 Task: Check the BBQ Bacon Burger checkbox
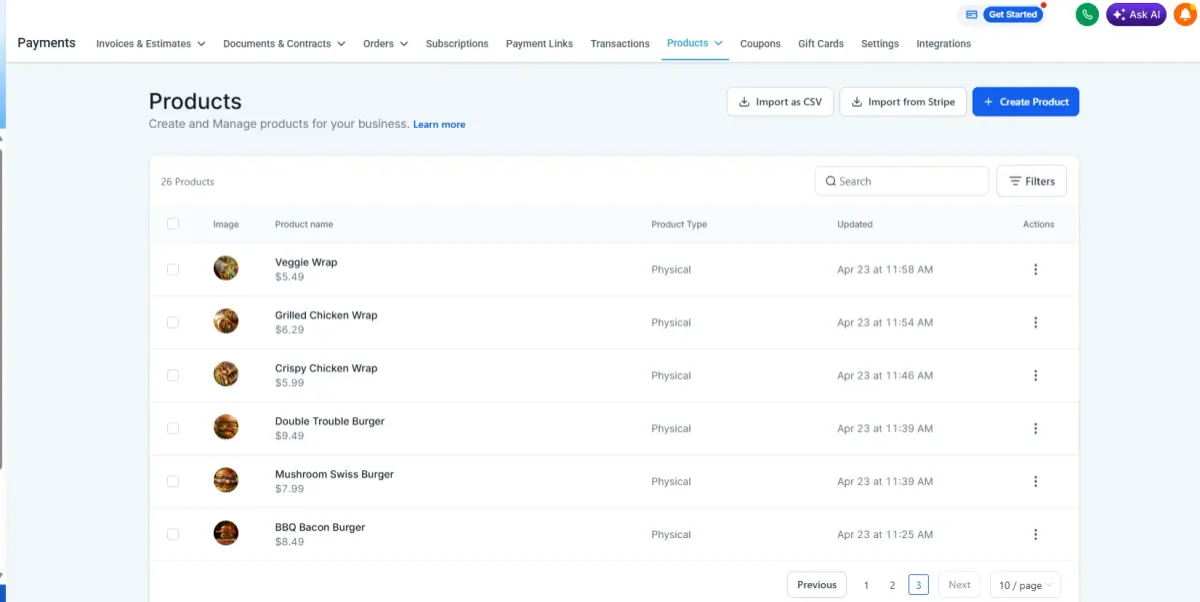tap(173, 534)
